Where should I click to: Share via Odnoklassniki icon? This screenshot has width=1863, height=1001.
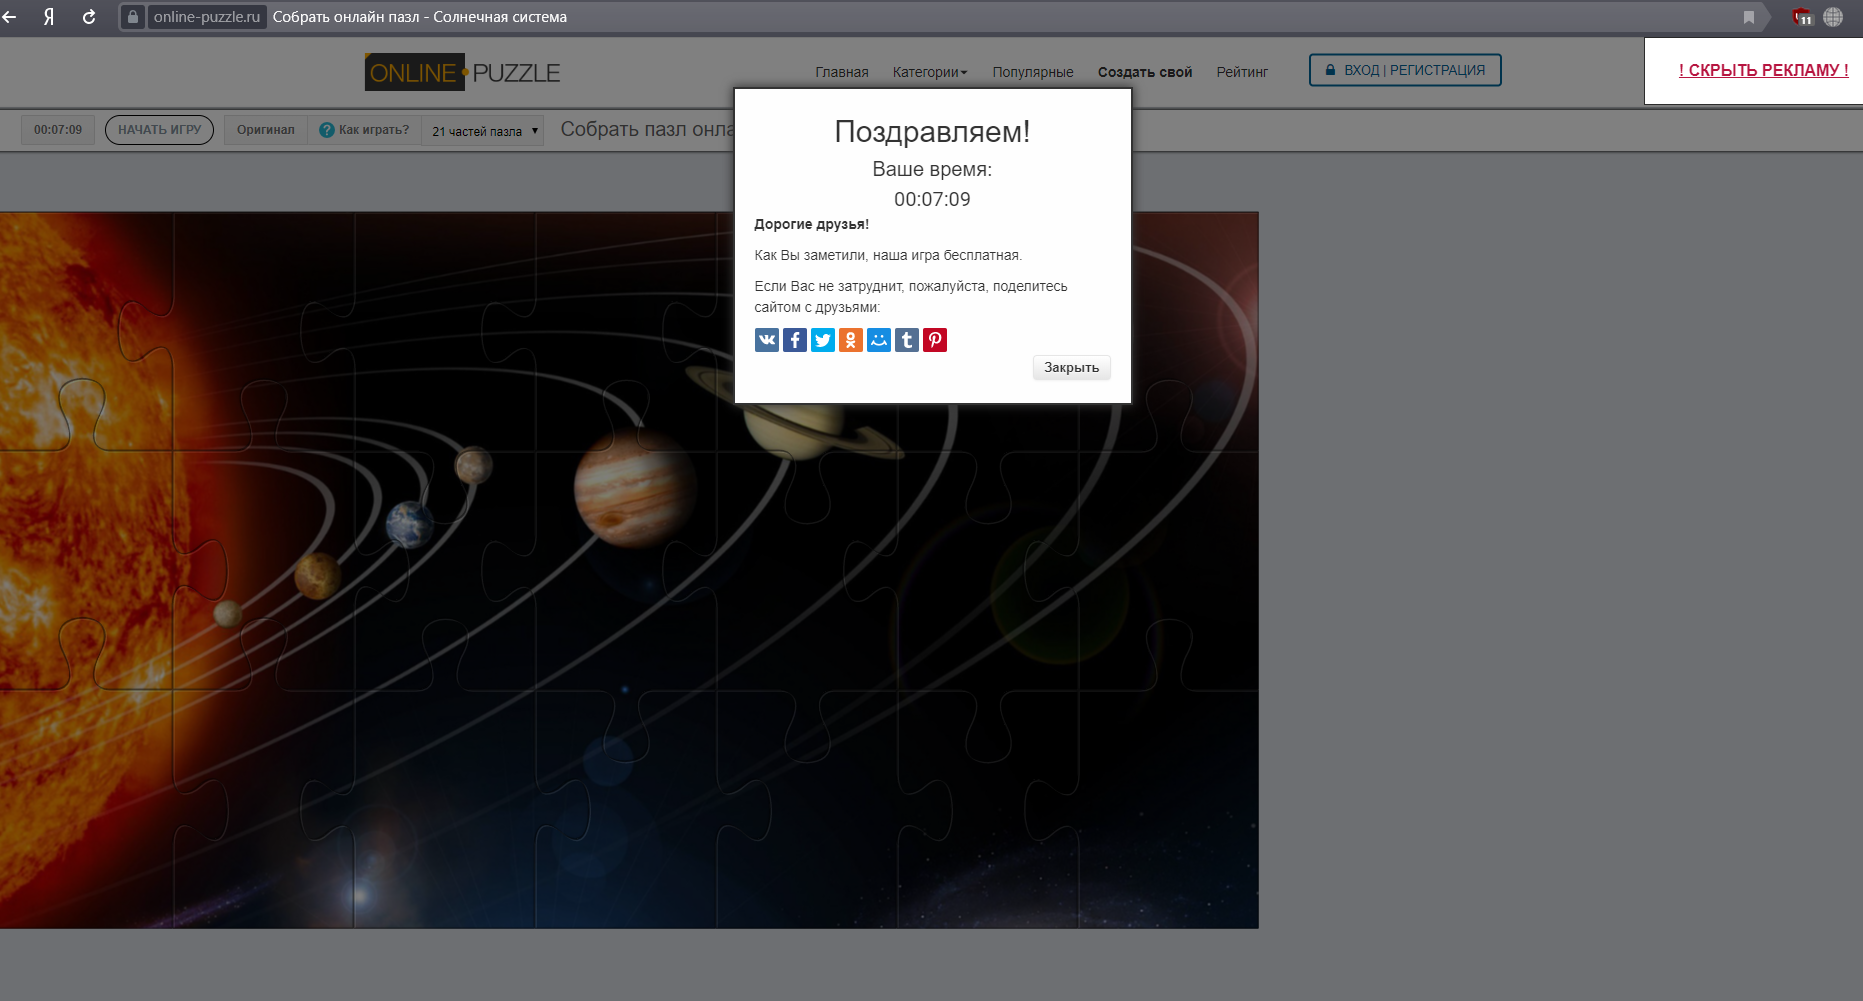pyautogui.click(x=850, y=340)
